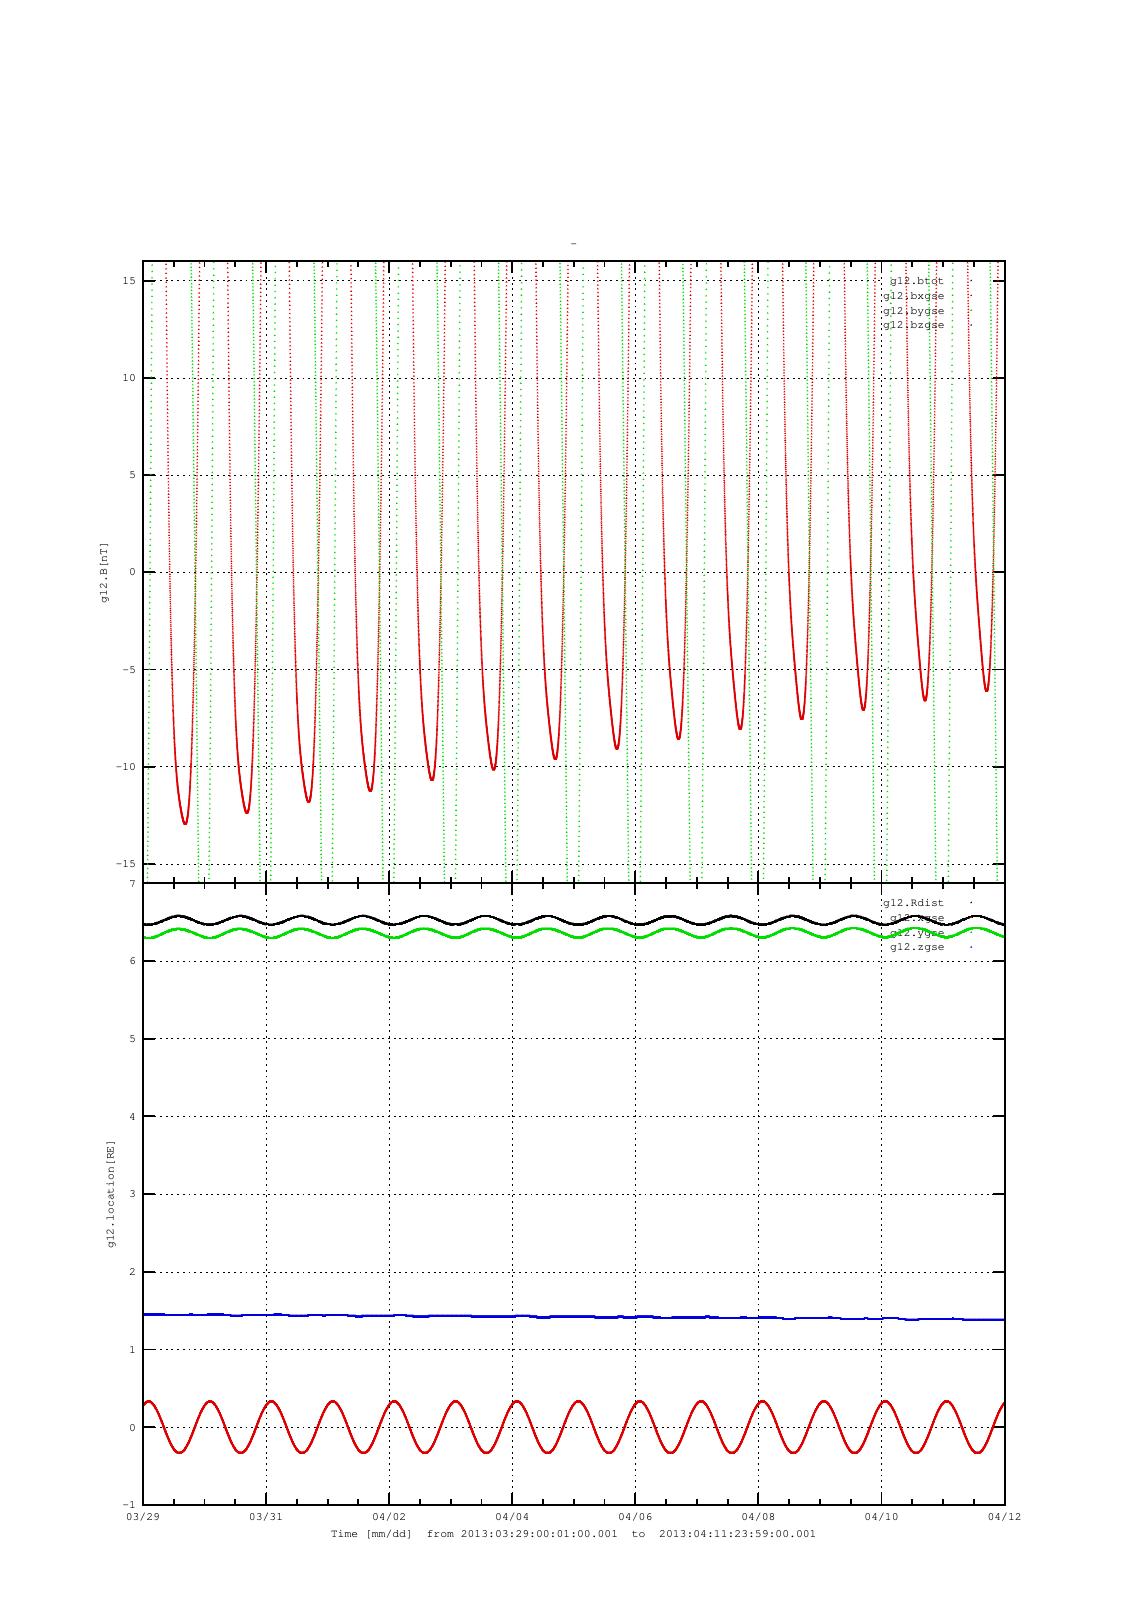Click the g12.Rdist legend label
The width and height of the screenshot is (1131, 1600).
click(913, 903)
